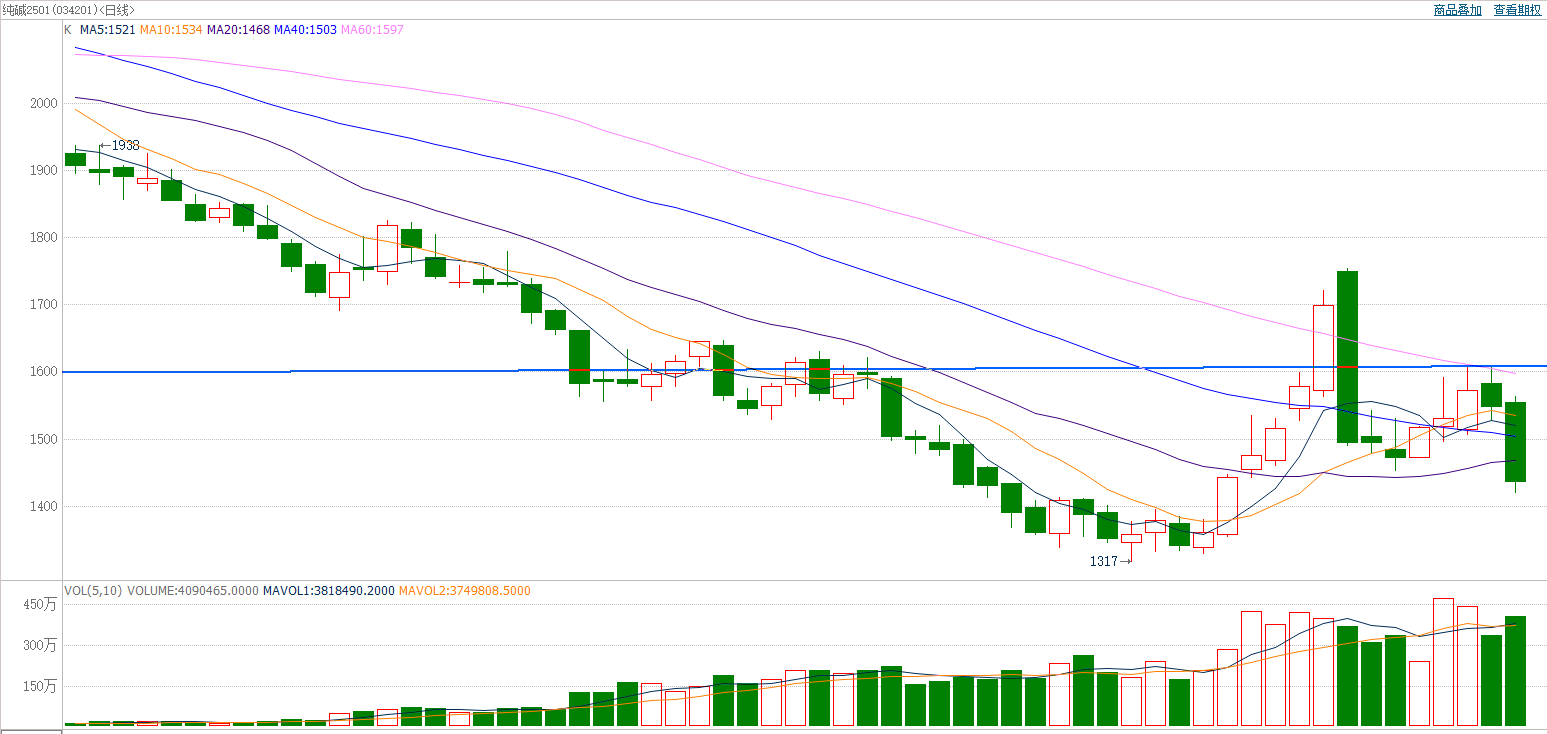The image size is (1547, 734).
Task: Choose the MA60:1597 legend label
Action: click(x=372, y=30)
